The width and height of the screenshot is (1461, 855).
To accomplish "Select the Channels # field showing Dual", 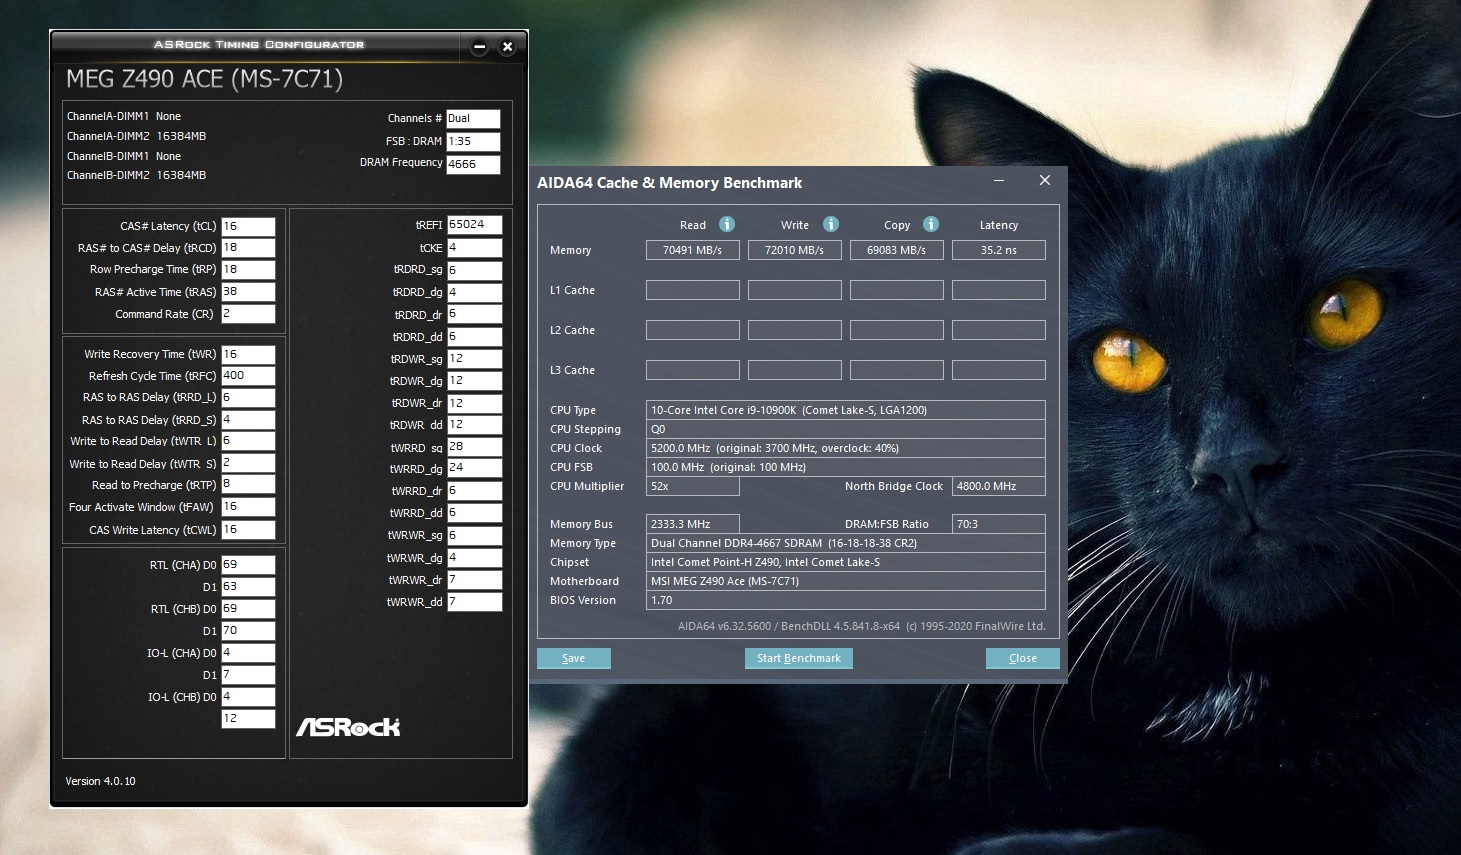I will (x=473, y=119).
